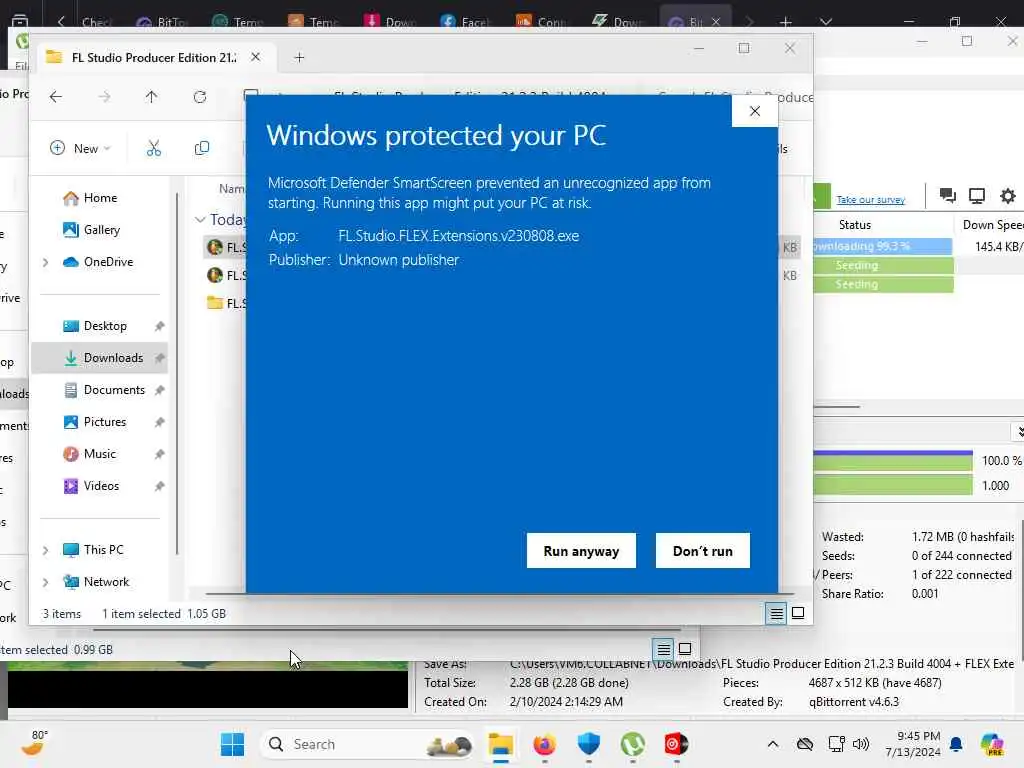The image size is (1024, 768).
Task: Open Windows Start menu
Action: tap(232, 744)
